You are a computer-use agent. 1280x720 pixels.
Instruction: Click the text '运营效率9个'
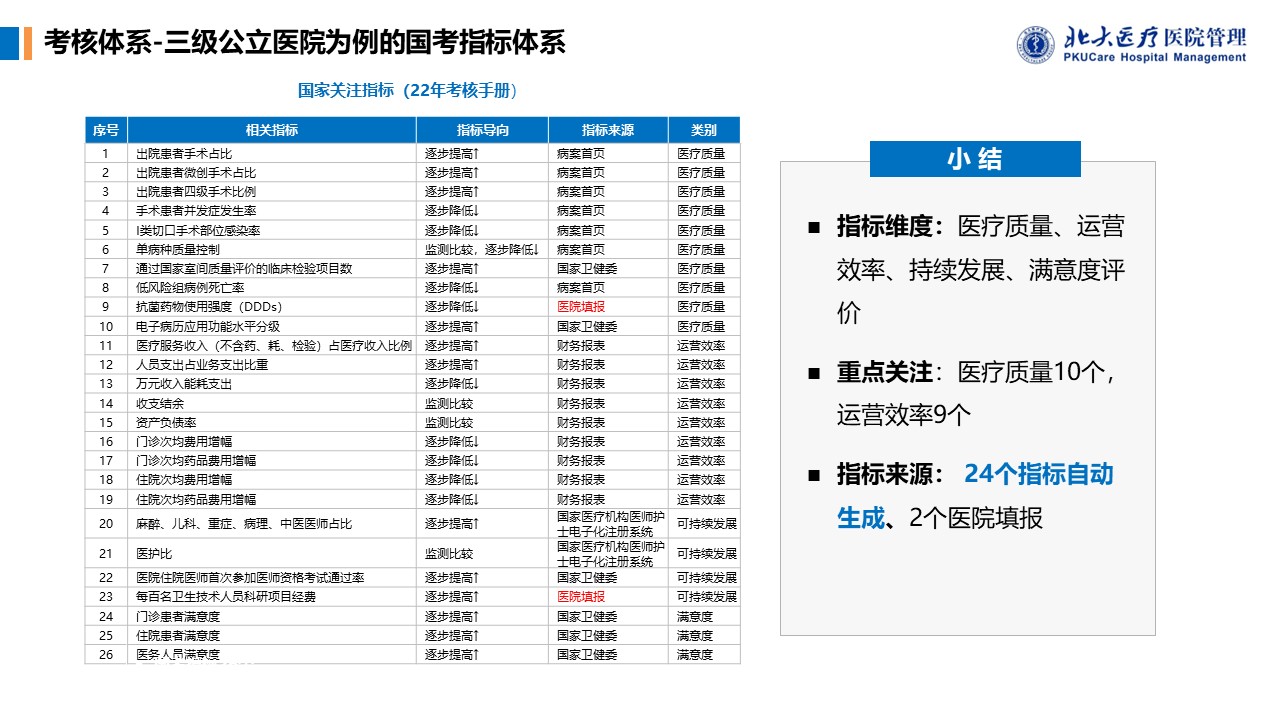tap(904, 416)
